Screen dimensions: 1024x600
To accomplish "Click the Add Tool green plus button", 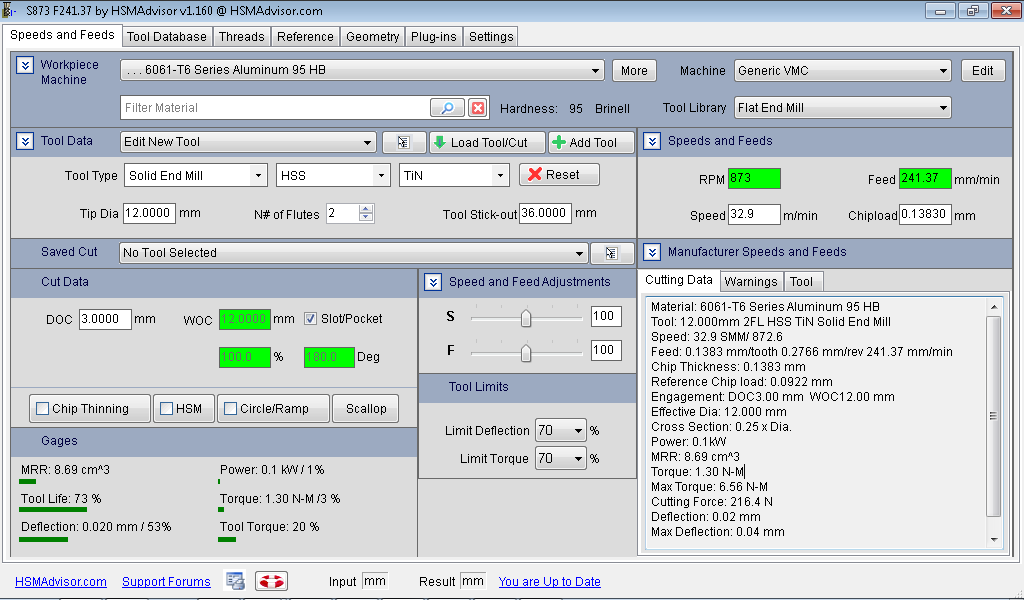I will [590, 142].
